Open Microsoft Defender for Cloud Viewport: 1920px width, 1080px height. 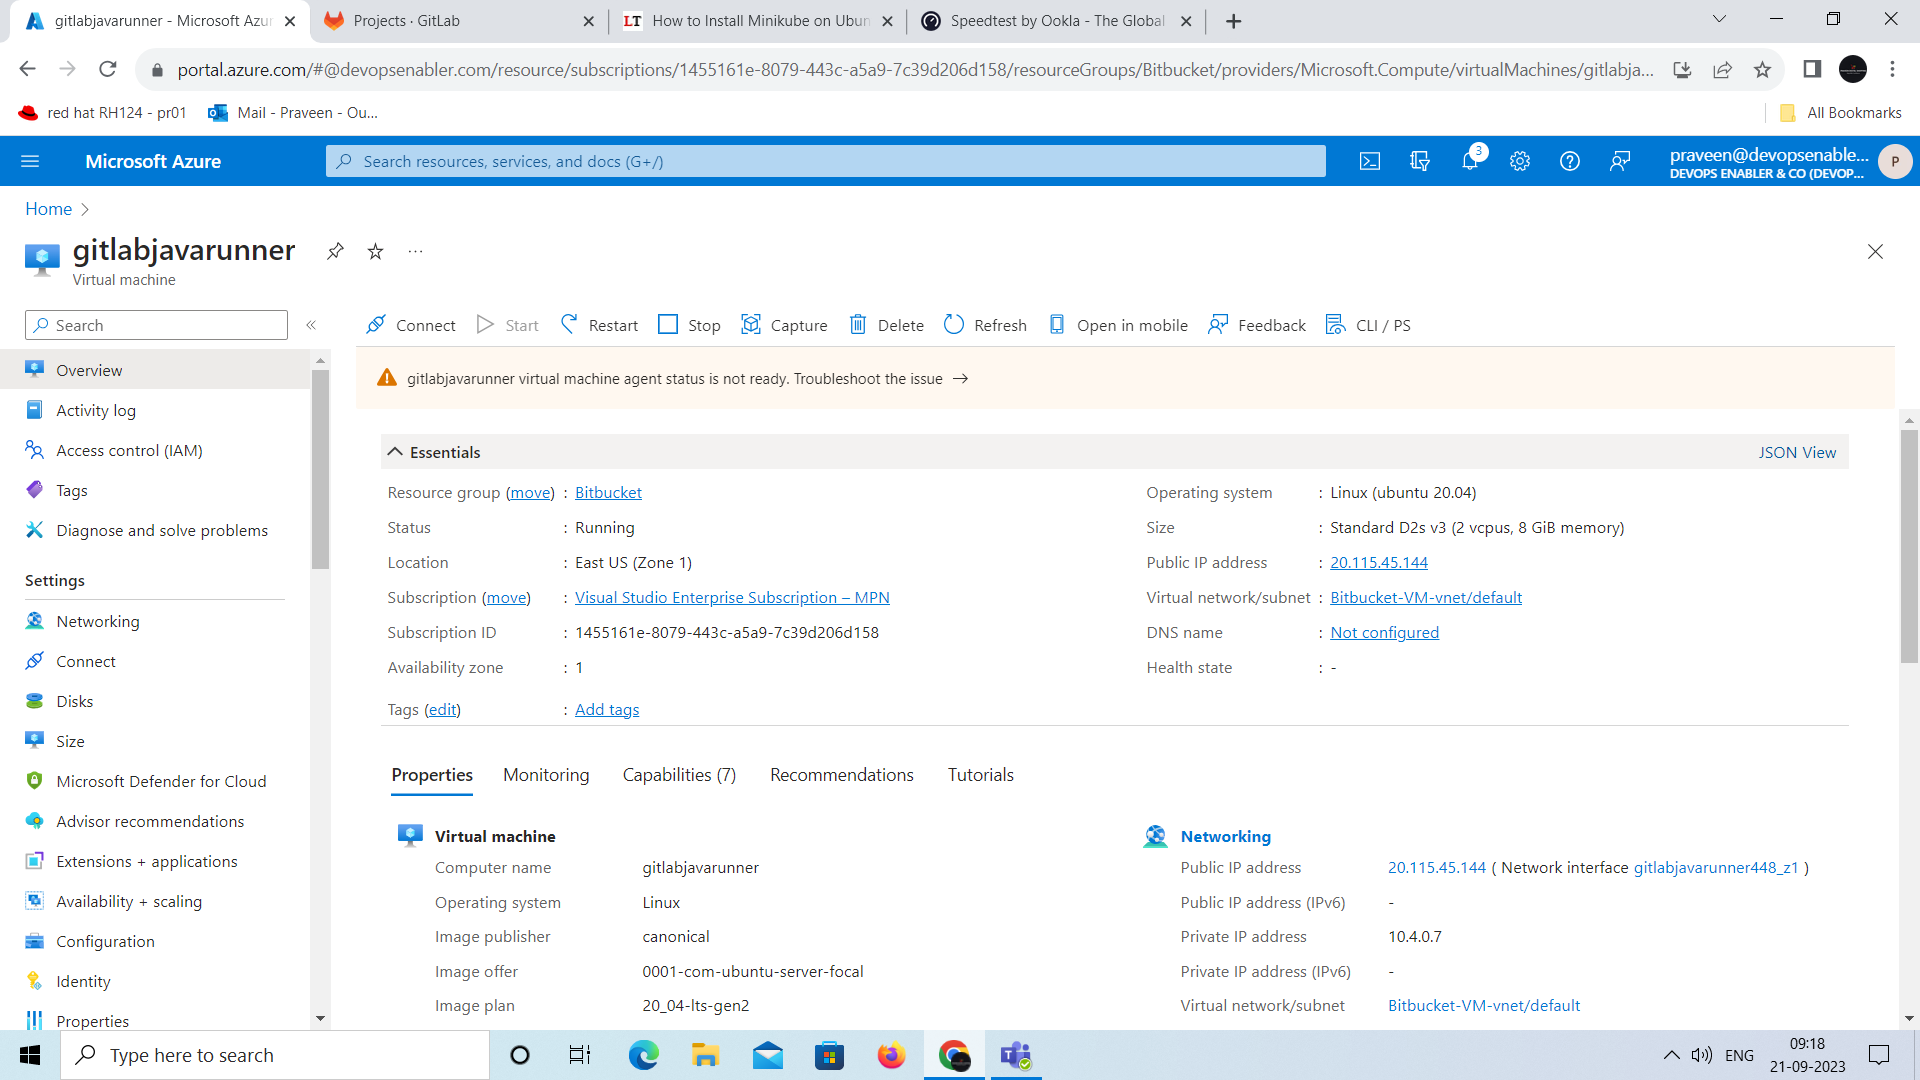click(161, 781)
